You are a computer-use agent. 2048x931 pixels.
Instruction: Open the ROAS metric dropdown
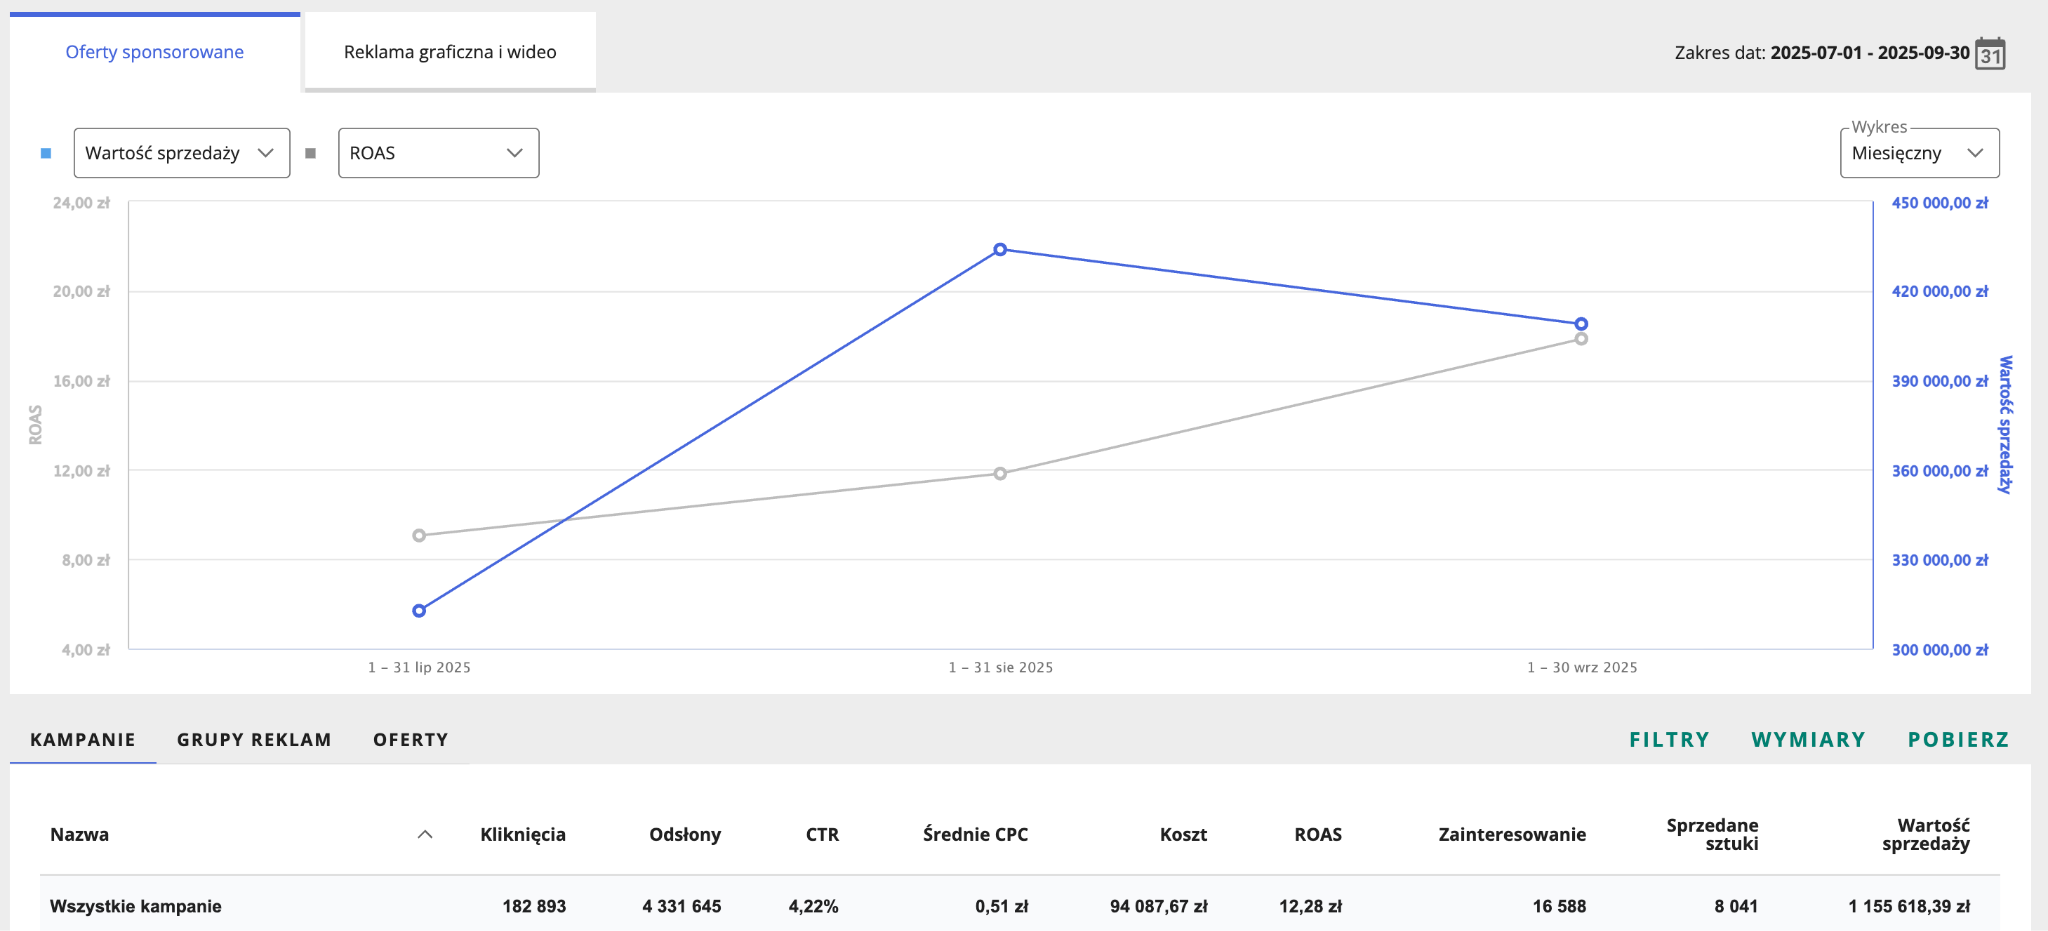[439, 153]
